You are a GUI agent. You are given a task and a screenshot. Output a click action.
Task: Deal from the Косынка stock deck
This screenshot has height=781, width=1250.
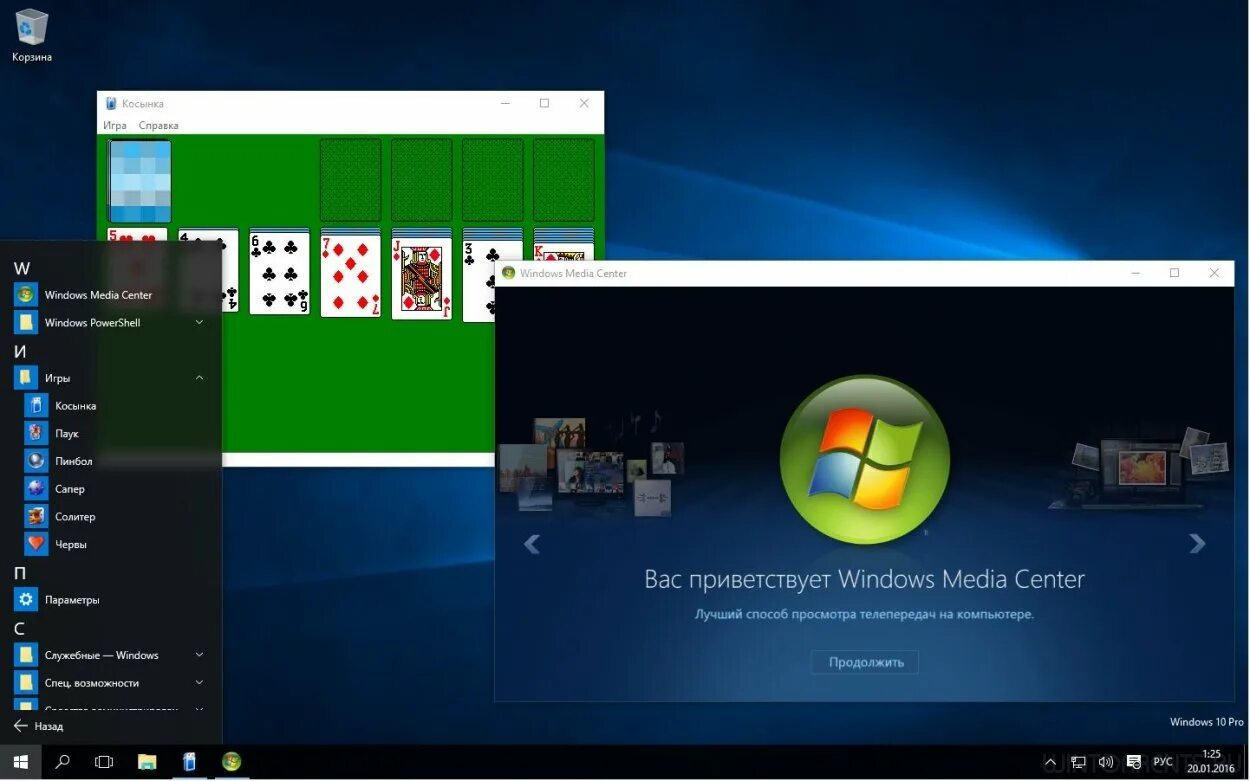point(140,180)
